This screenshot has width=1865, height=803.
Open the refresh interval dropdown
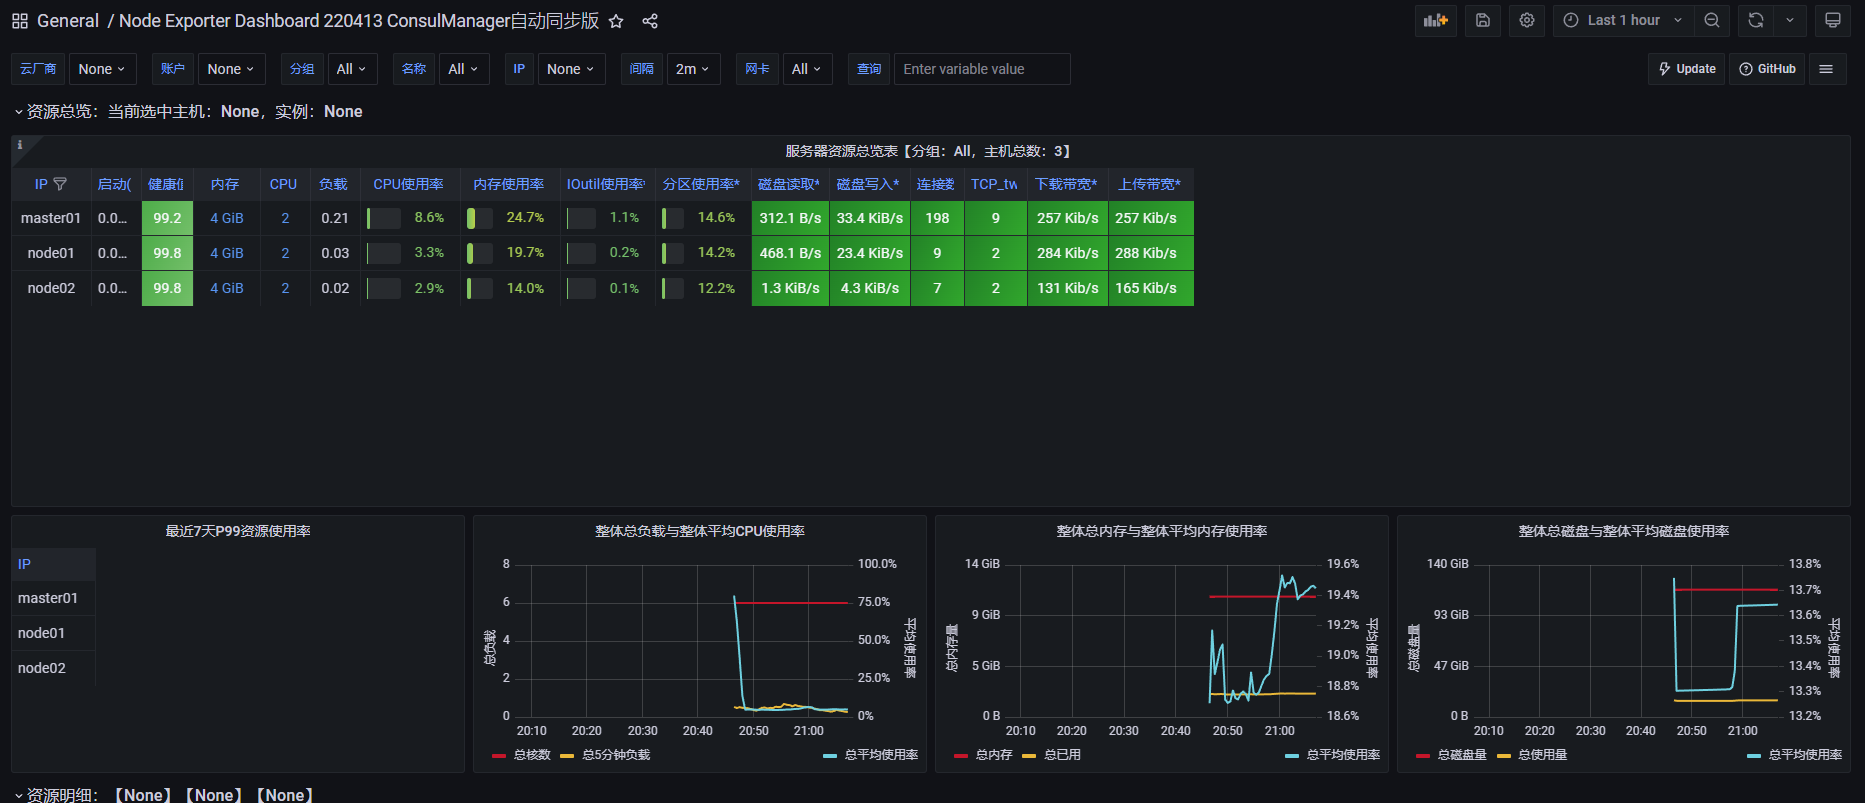pyautogui.click(x=1790, y=21)
